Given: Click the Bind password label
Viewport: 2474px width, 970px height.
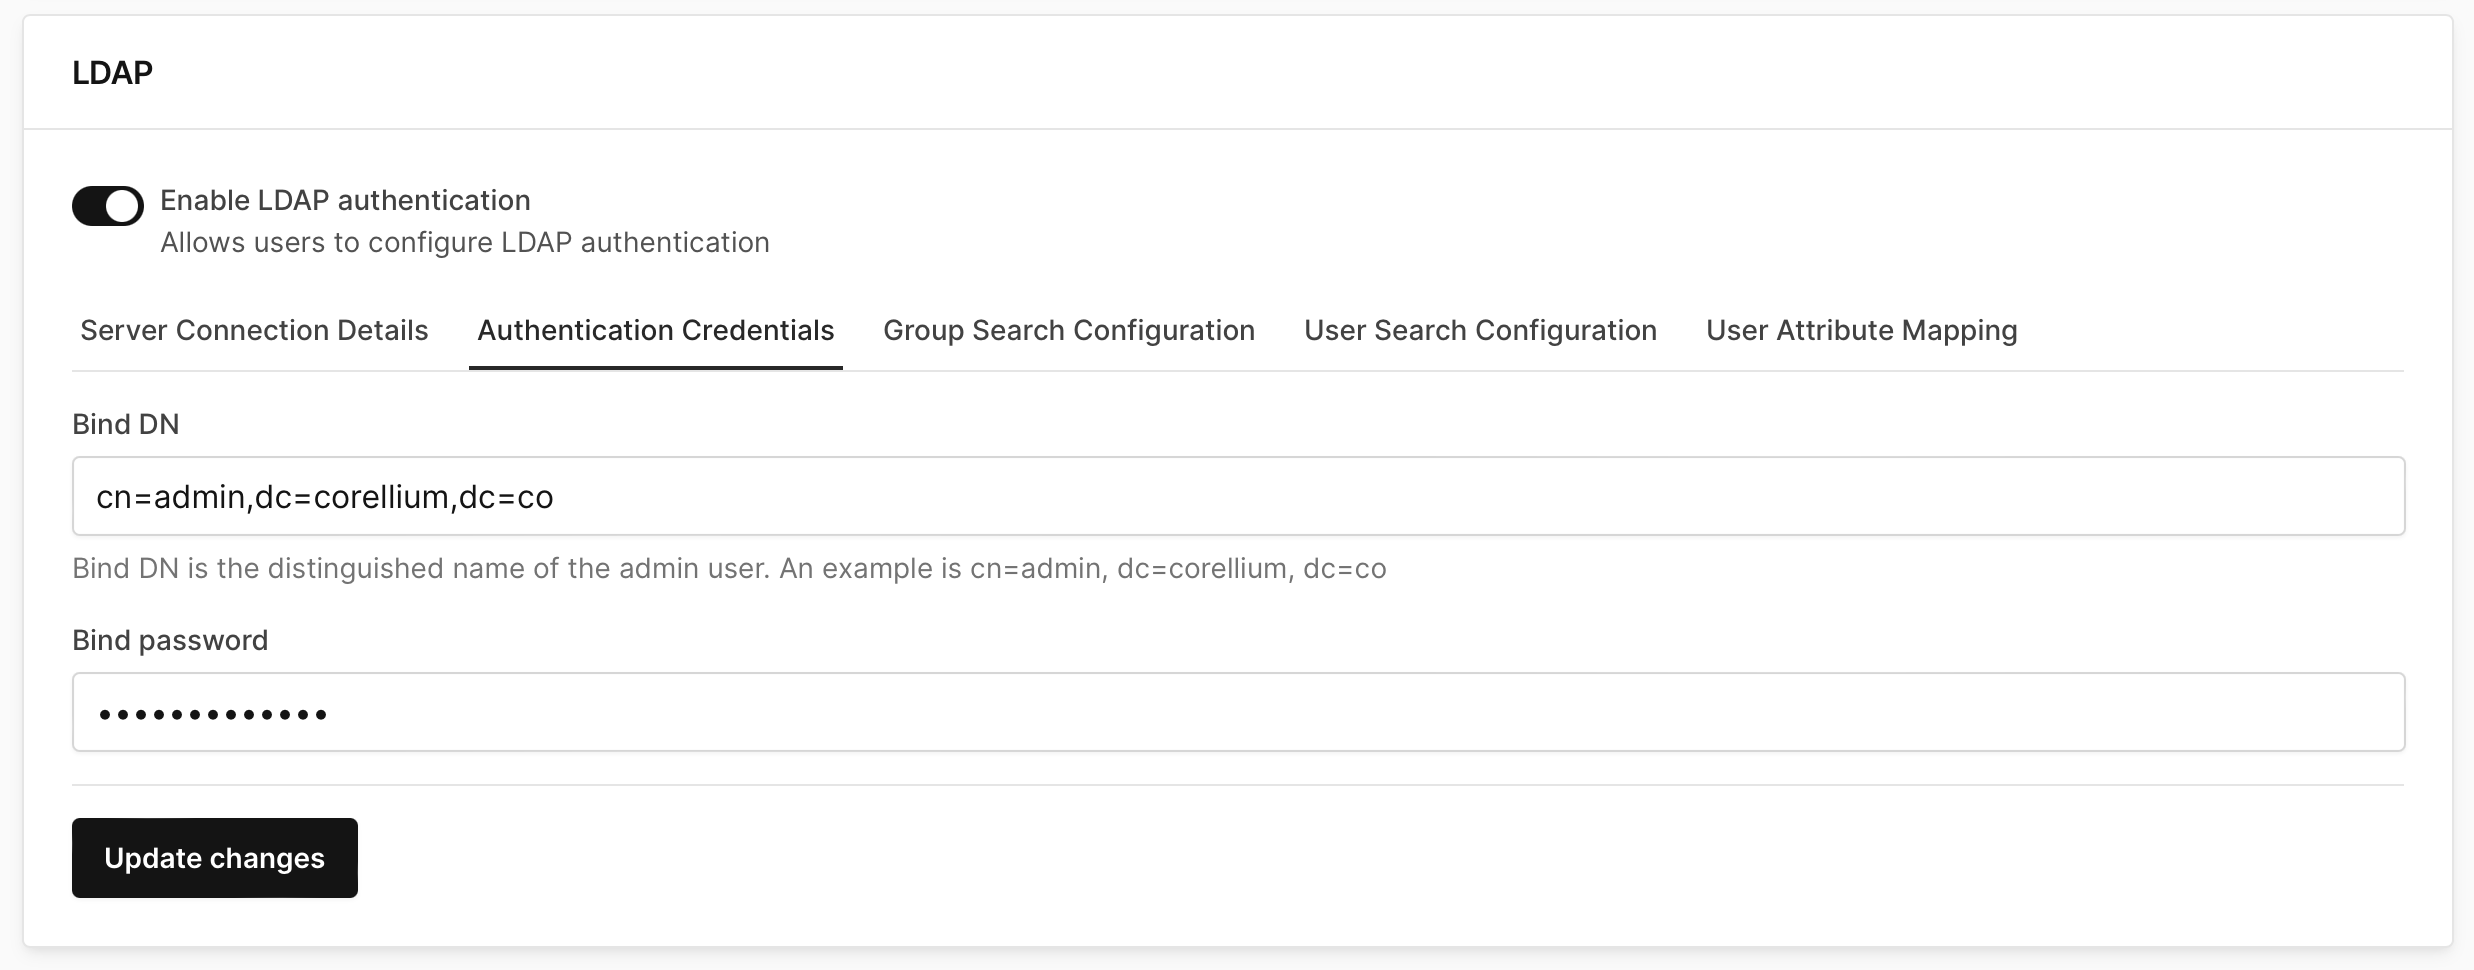Looking at the screenshot, I should point(169,639).
